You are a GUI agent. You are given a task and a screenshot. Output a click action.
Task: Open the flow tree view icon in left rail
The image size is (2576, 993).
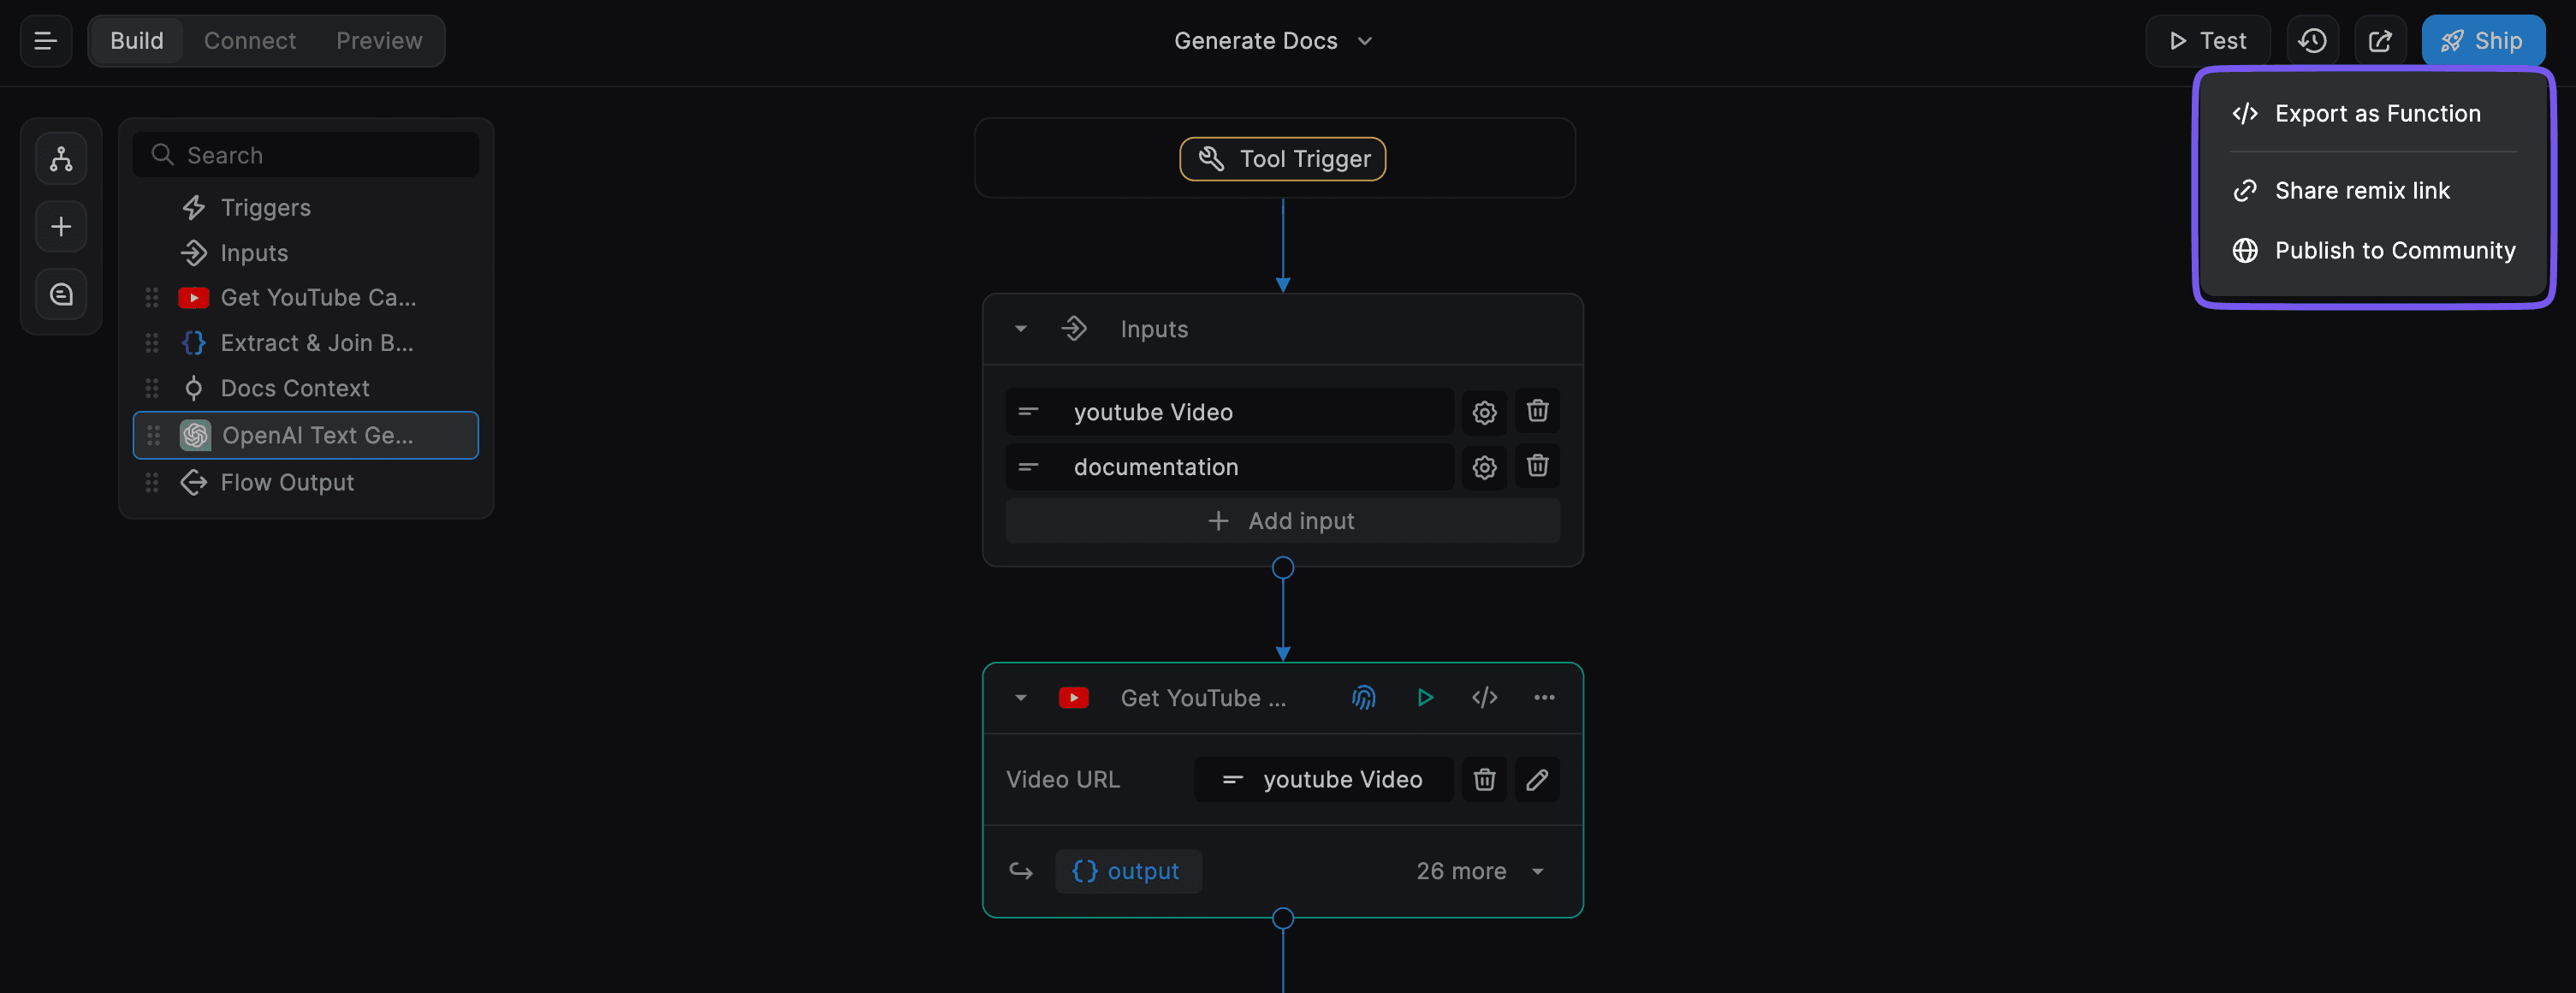(61, 159)
